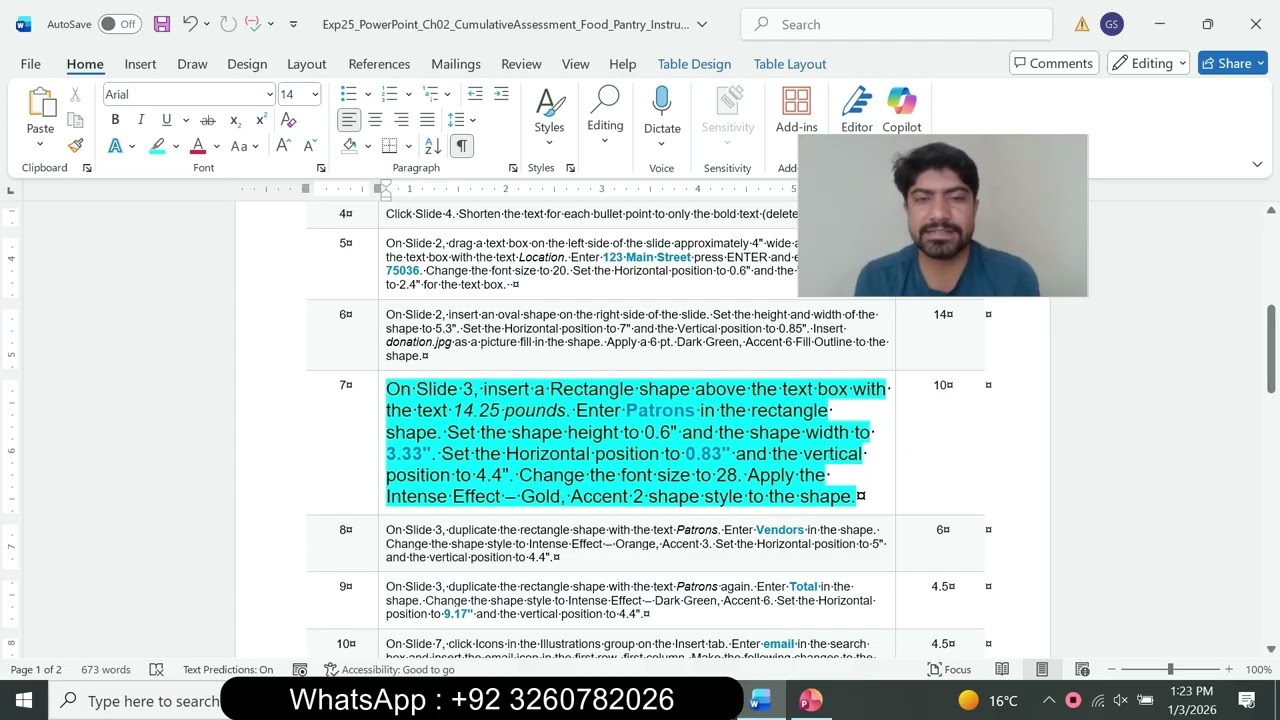The image size is (1280, 720).
Task: Apply the turquoise text highlight color
Action: click(x=157, y=146)
